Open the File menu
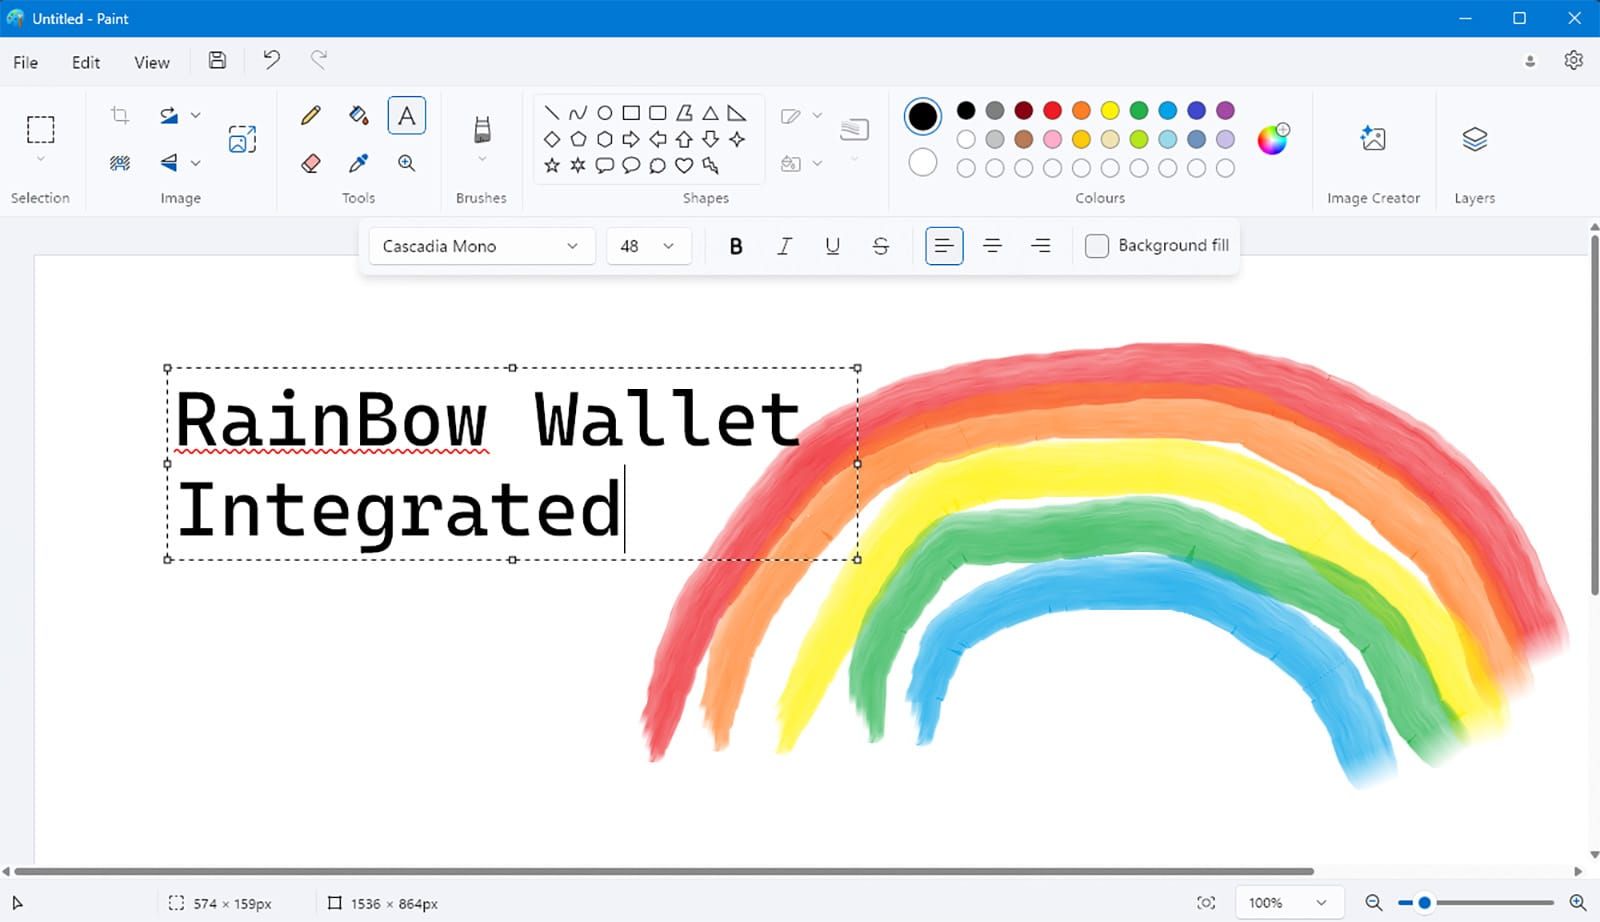 pos(25,62)
